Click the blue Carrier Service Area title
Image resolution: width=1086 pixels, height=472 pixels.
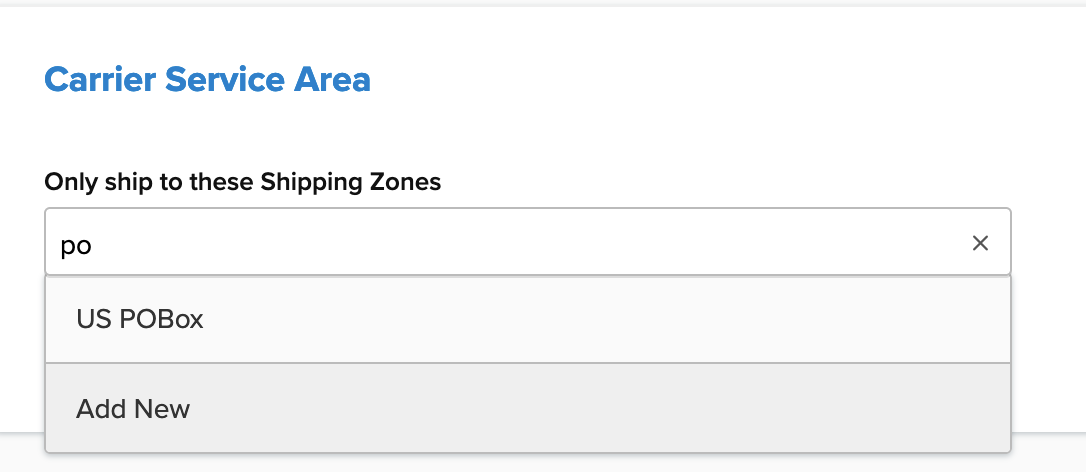pyautogui.click(x=207, y=79)
